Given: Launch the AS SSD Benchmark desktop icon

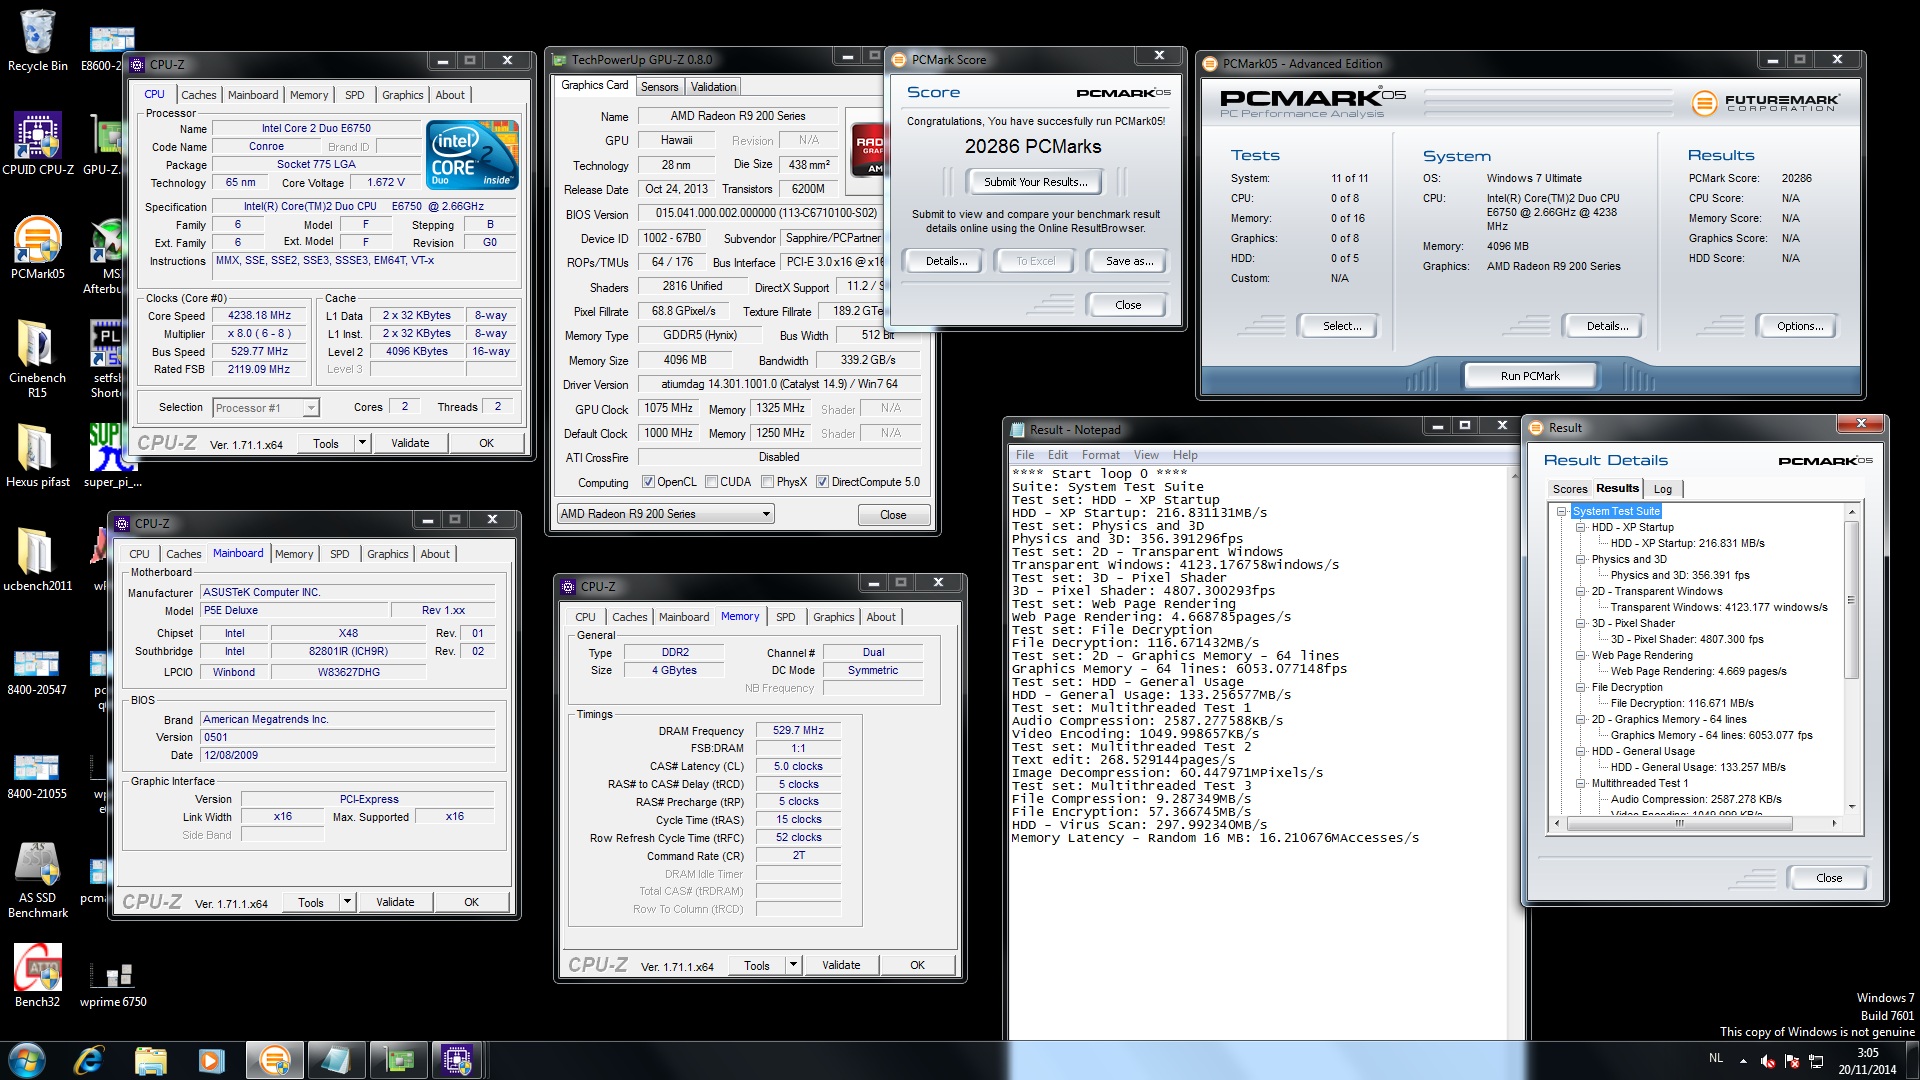Looking at the screenshot, I should click(x=37, y=880).
